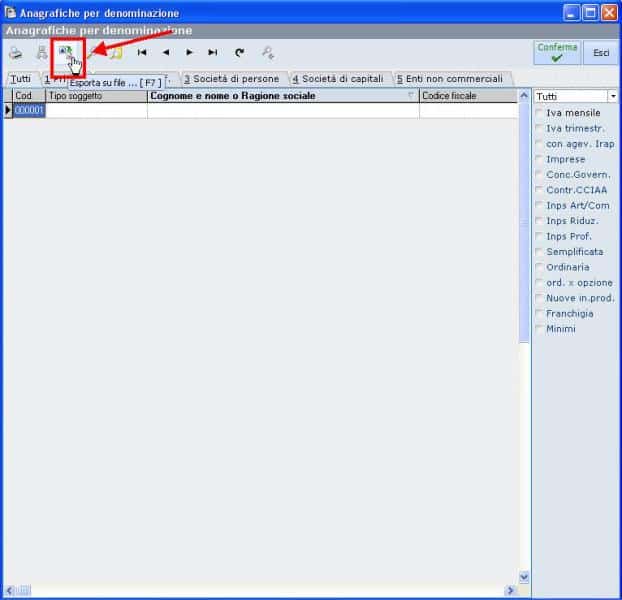Click the printer icon in toolbar

tap(16, 53)
